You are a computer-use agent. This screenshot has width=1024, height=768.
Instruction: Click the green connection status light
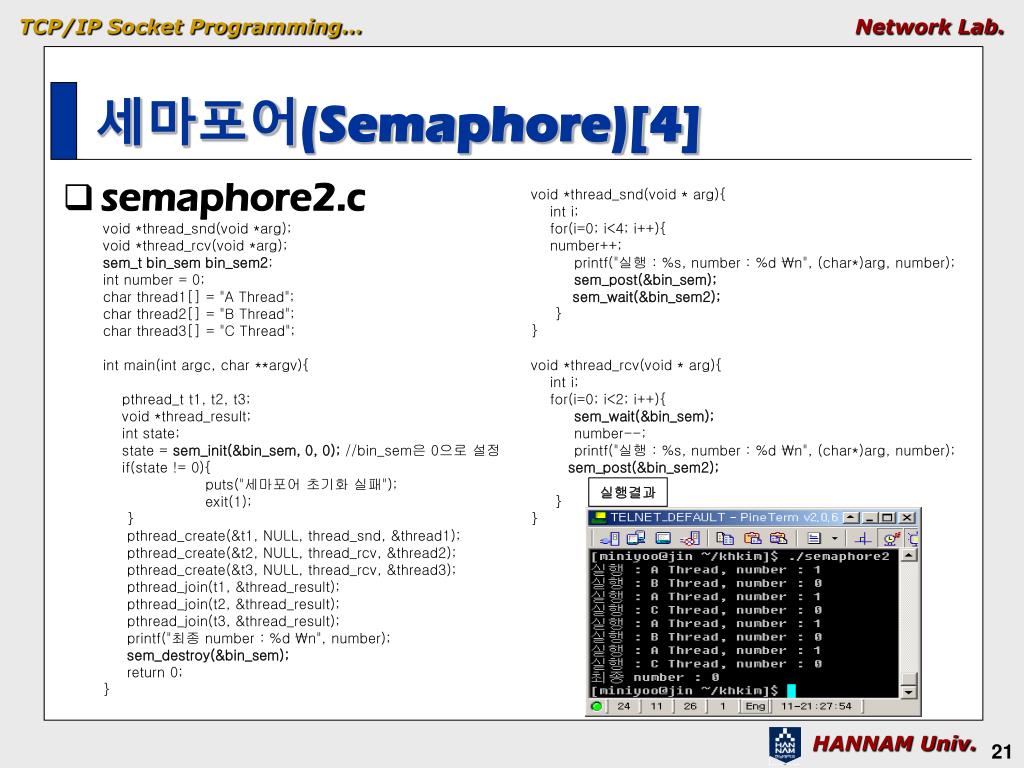click(x=596, y=706)
